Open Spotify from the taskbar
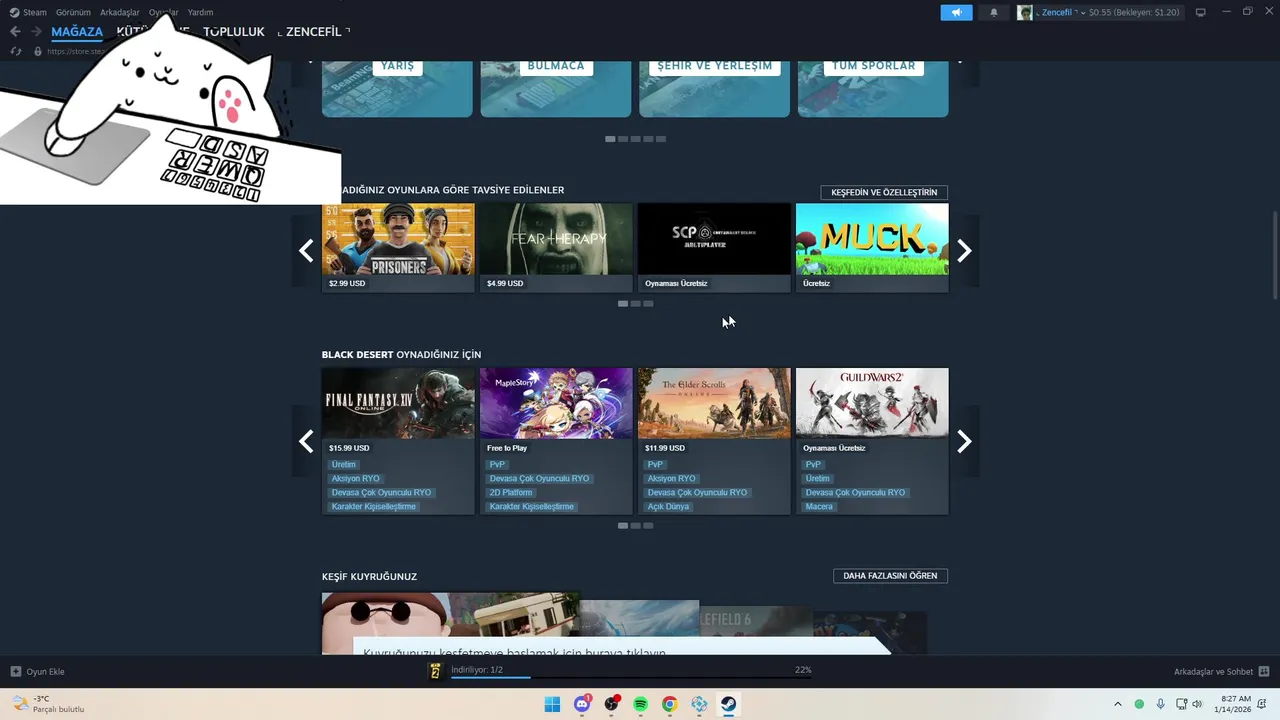 pos(640,704)
